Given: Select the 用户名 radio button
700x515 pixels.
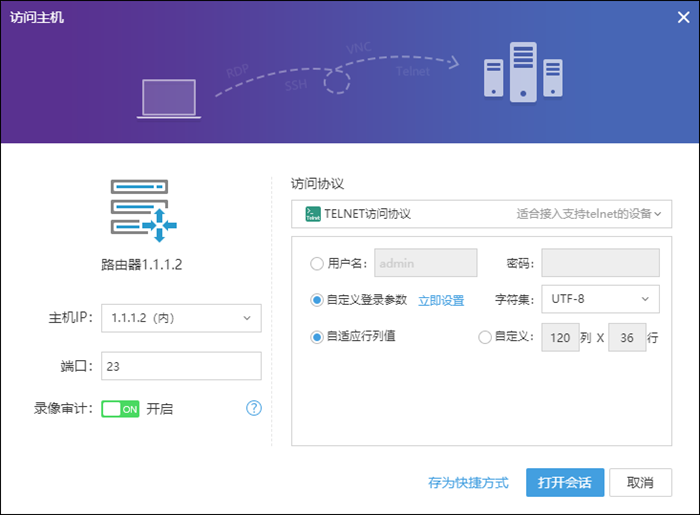Looking at the screenshot, I should click(x=317, y=264).
